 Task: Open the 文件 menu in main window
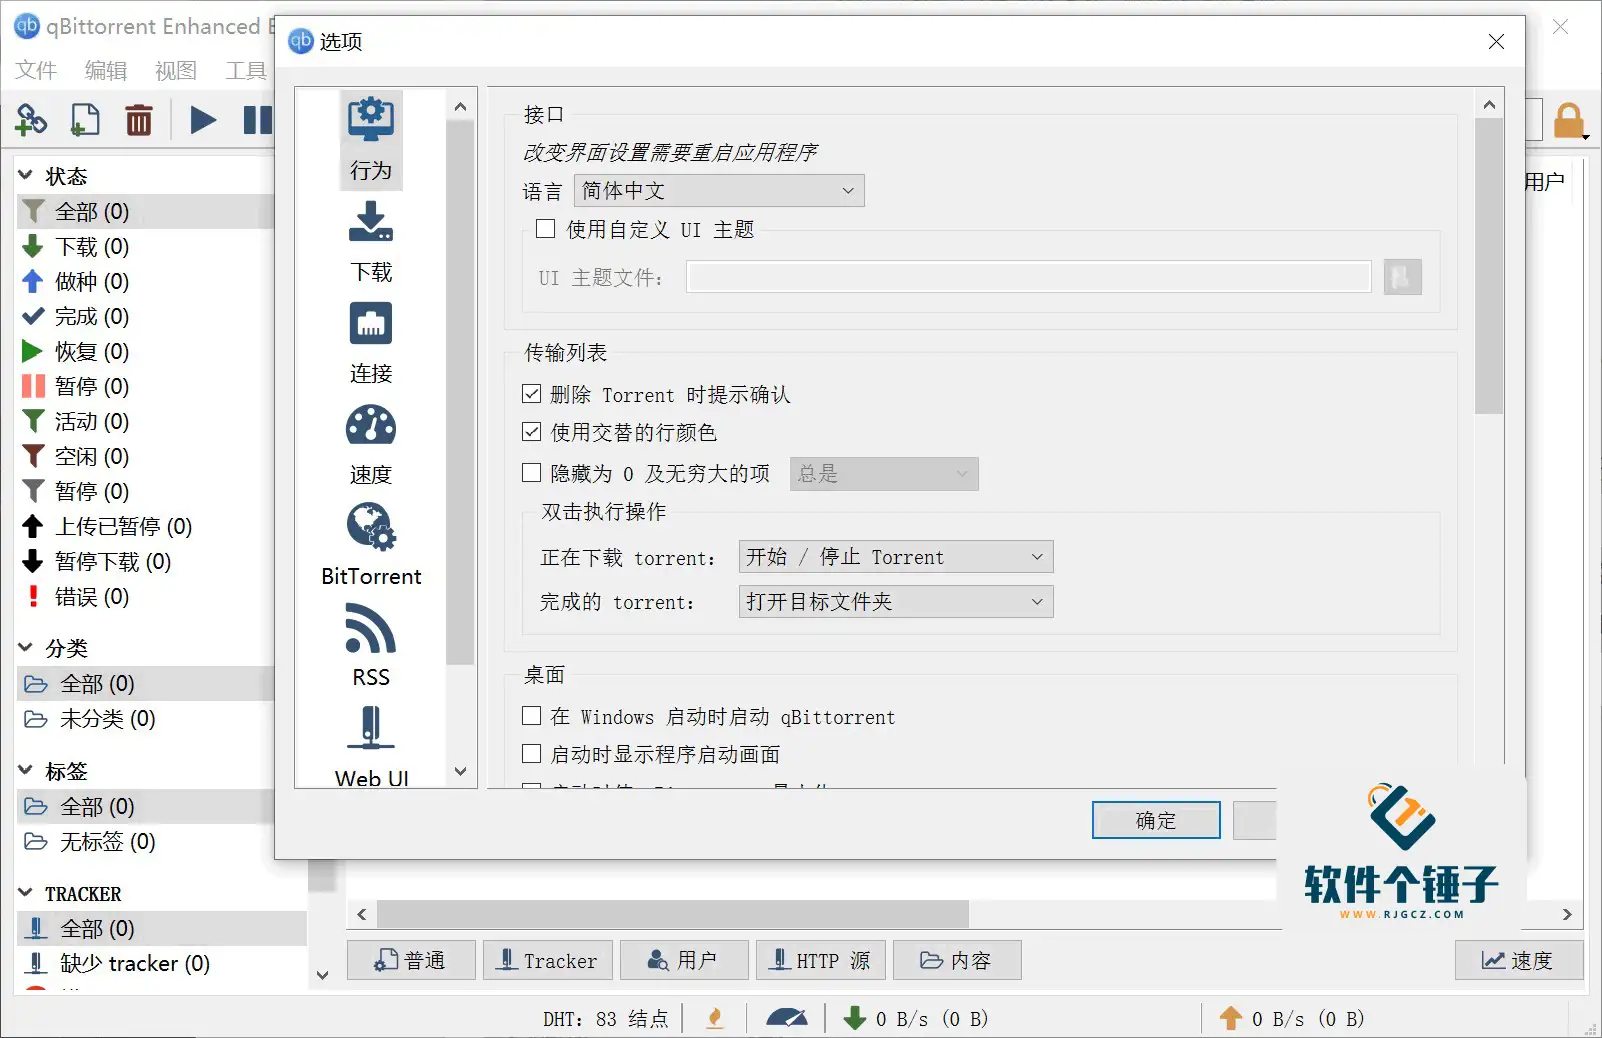36,70
